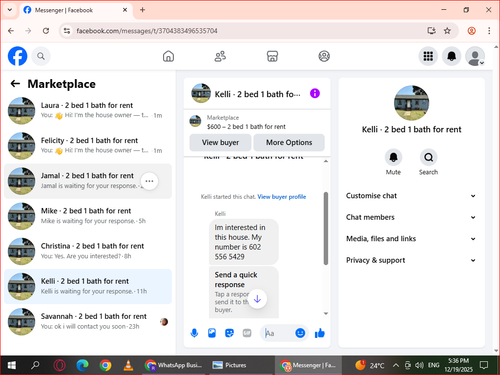Image resolution: width=500 pixels, height=375 pixels.
Task: Expand Chat members section
Action: coord(411,217)
